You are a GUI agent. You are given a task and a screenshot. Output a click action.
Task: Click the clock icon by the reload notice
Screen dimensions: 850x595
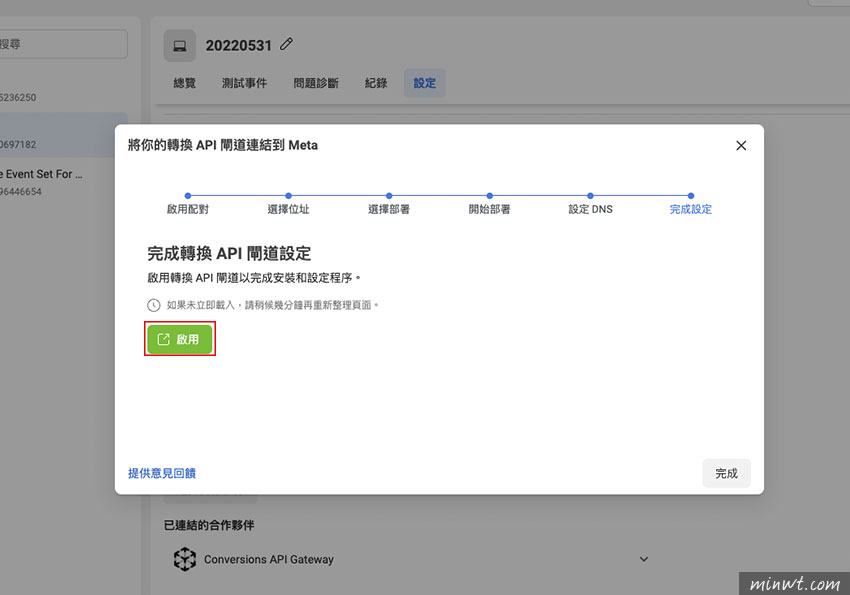153,305
